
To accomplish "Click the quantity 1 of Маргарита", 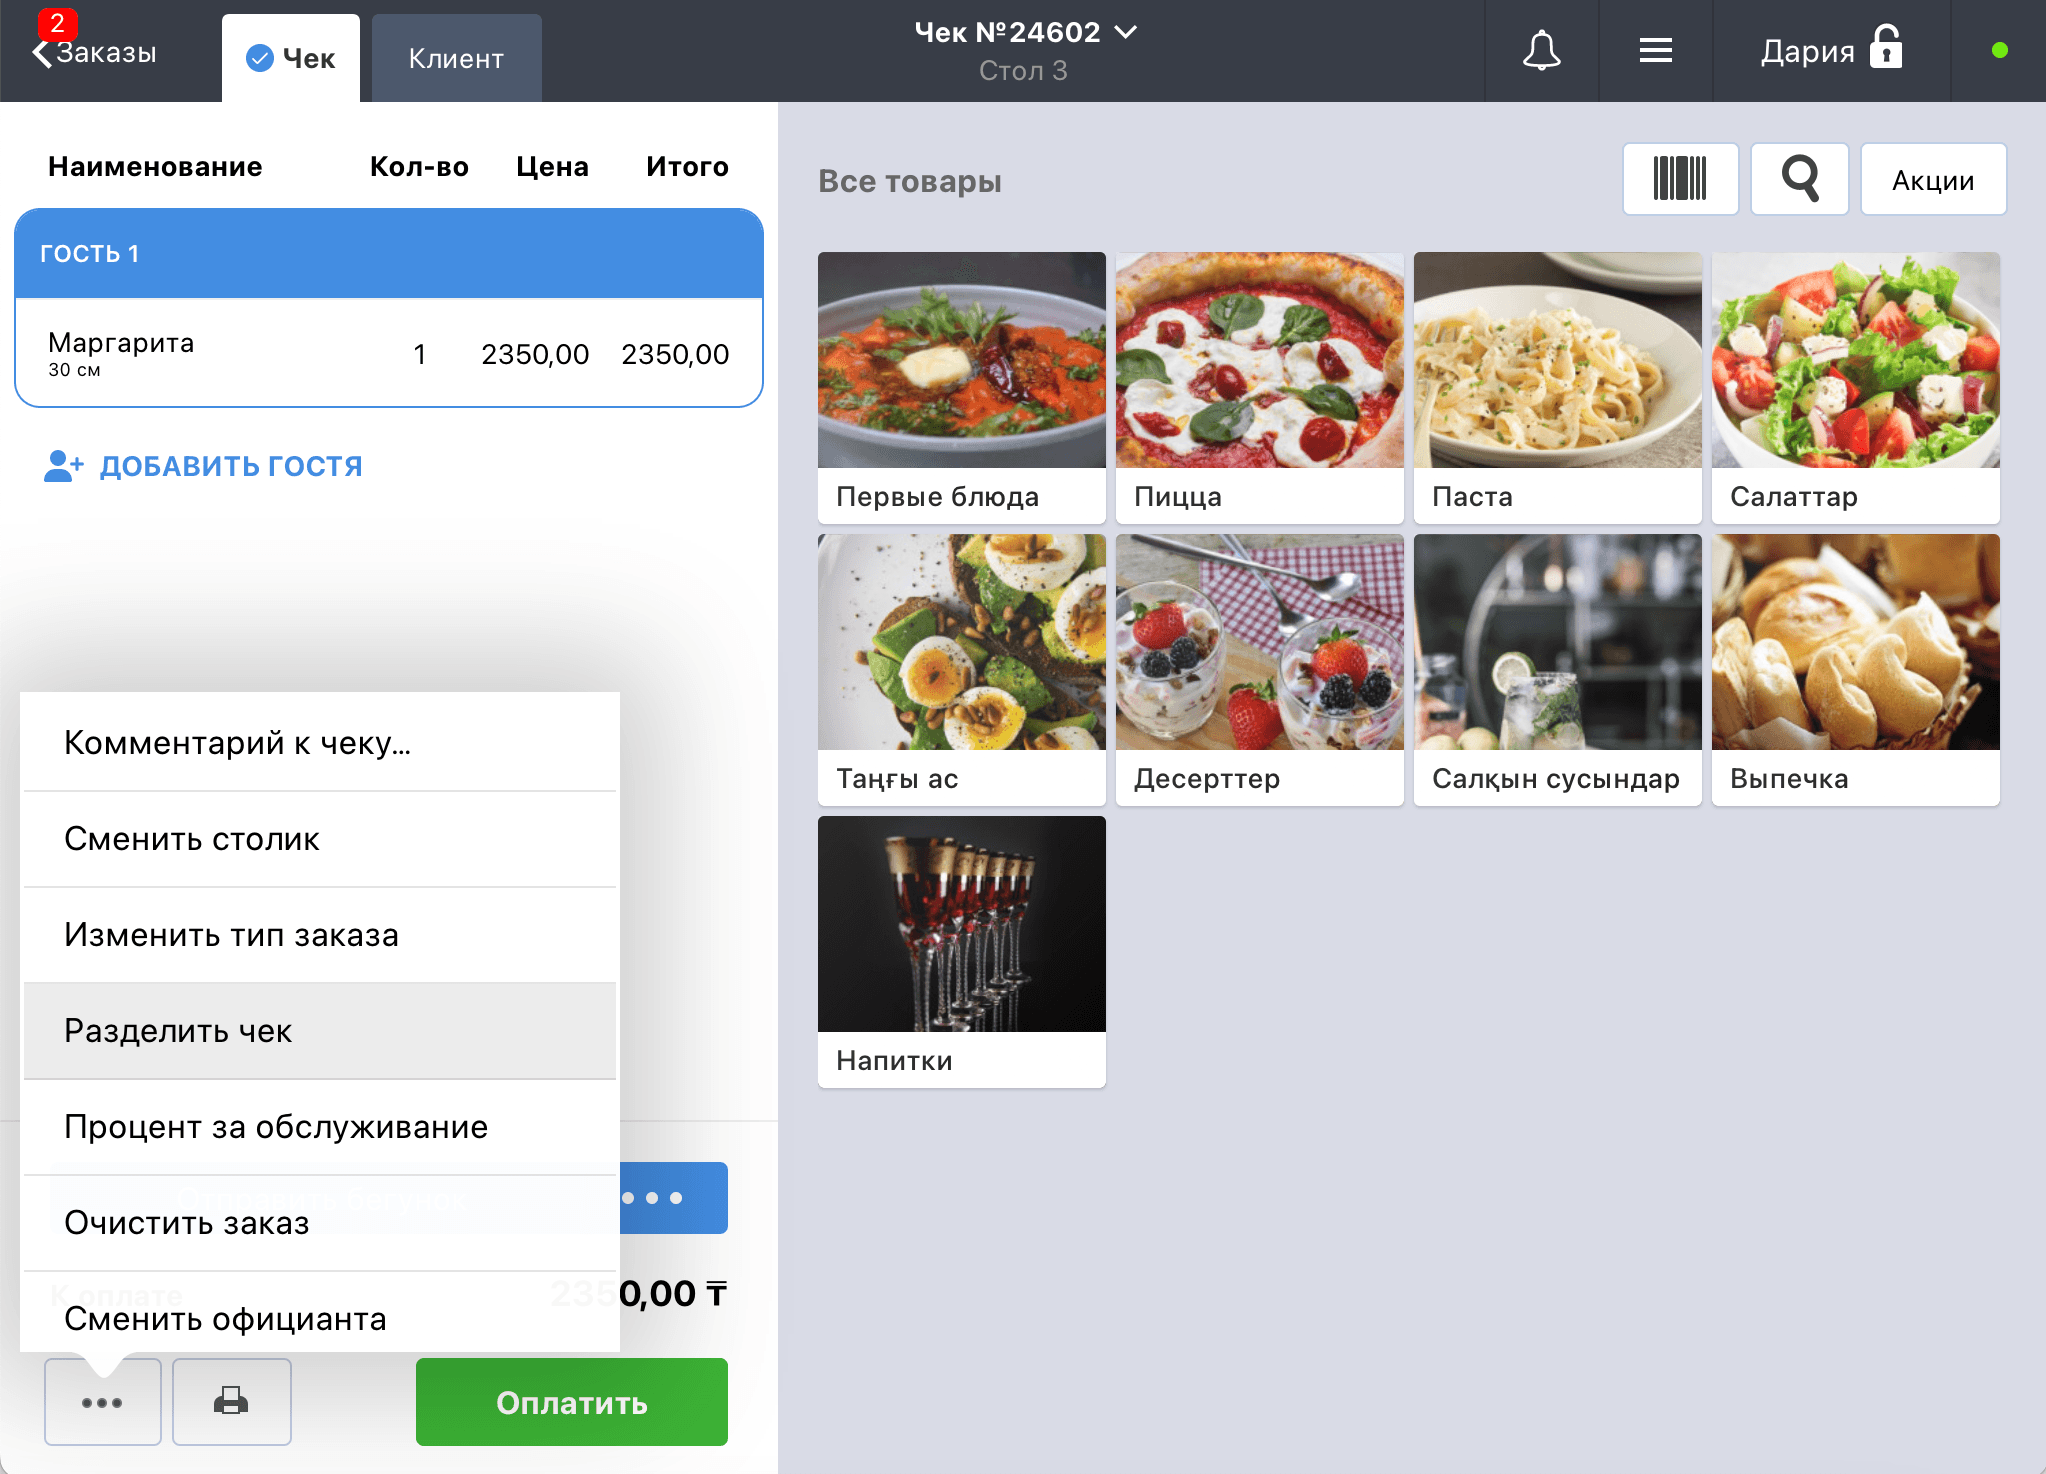I will pos(420,354).
